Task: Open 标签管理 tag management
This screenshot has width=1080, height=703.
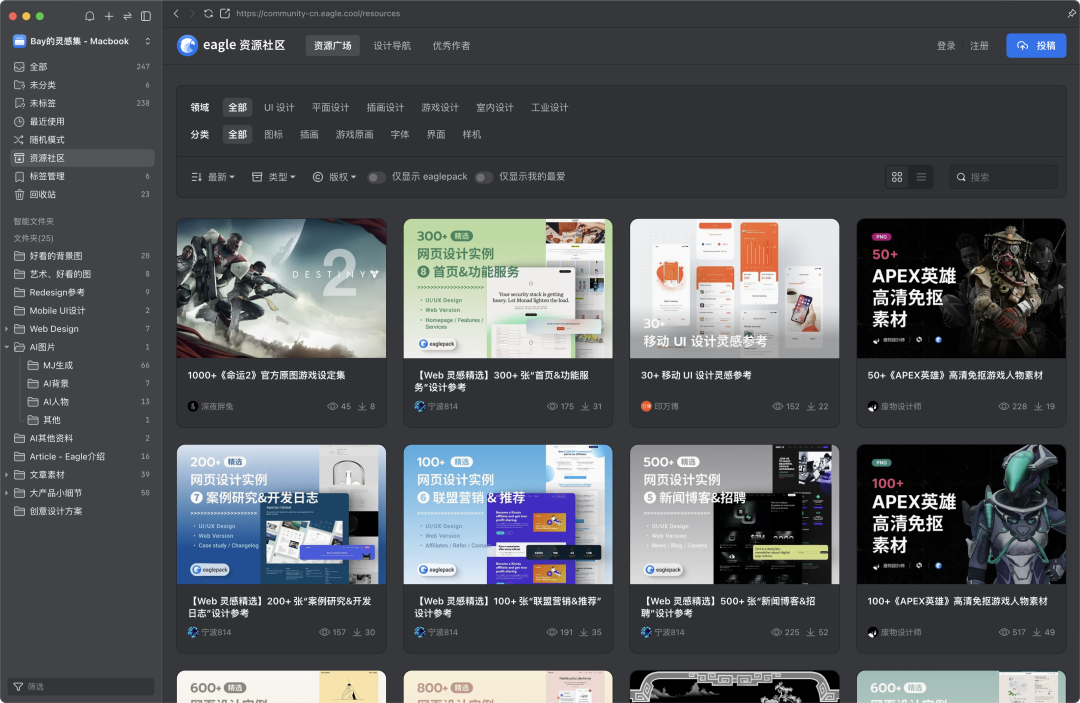Action: [x=82, y=176]
